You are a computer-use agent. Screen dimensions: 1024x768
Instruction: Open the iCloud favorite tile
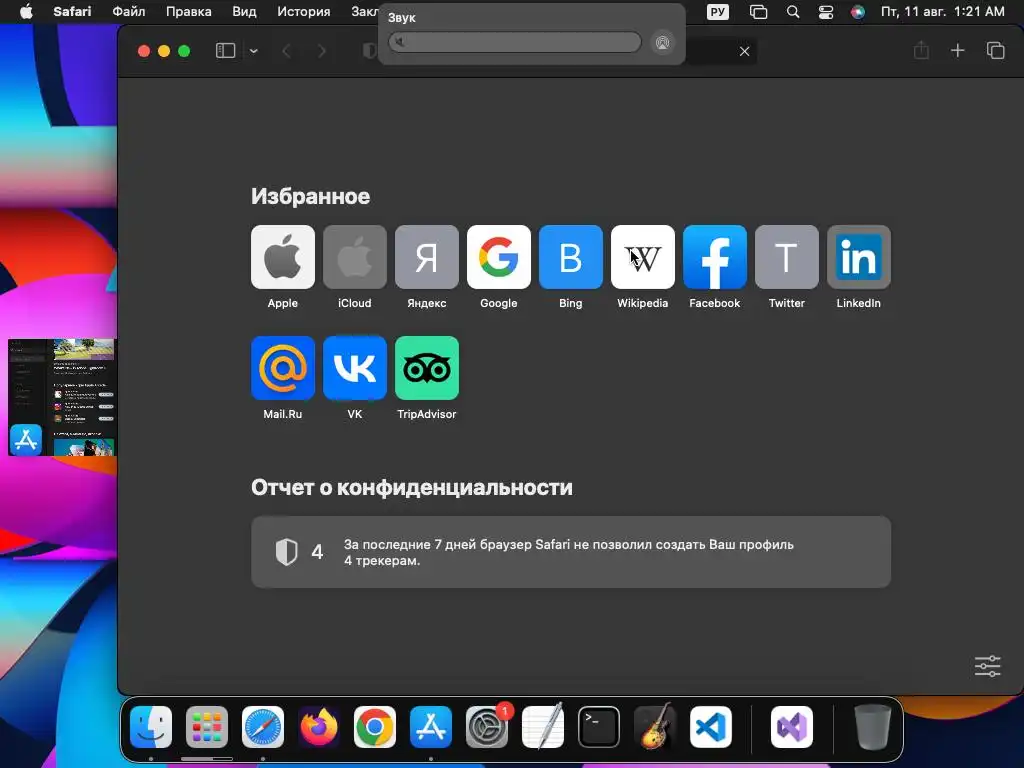(x=355, y=257)
